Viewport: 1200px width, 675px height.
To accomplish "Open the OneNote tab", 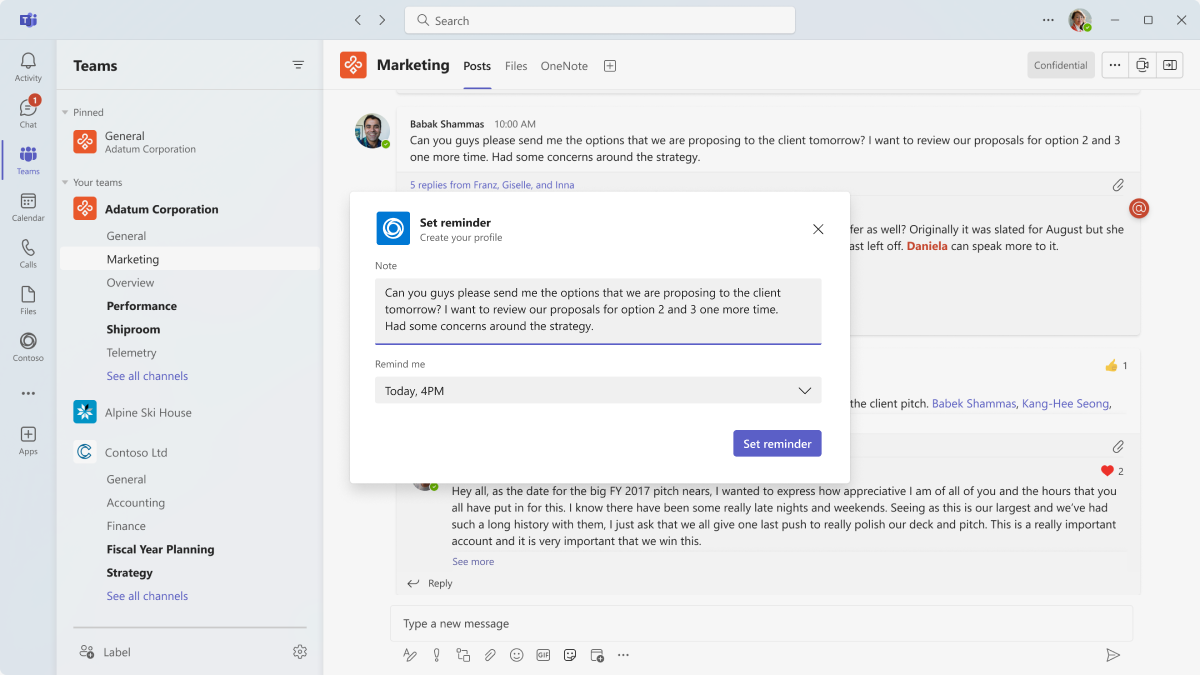I will tap(564, 66).
